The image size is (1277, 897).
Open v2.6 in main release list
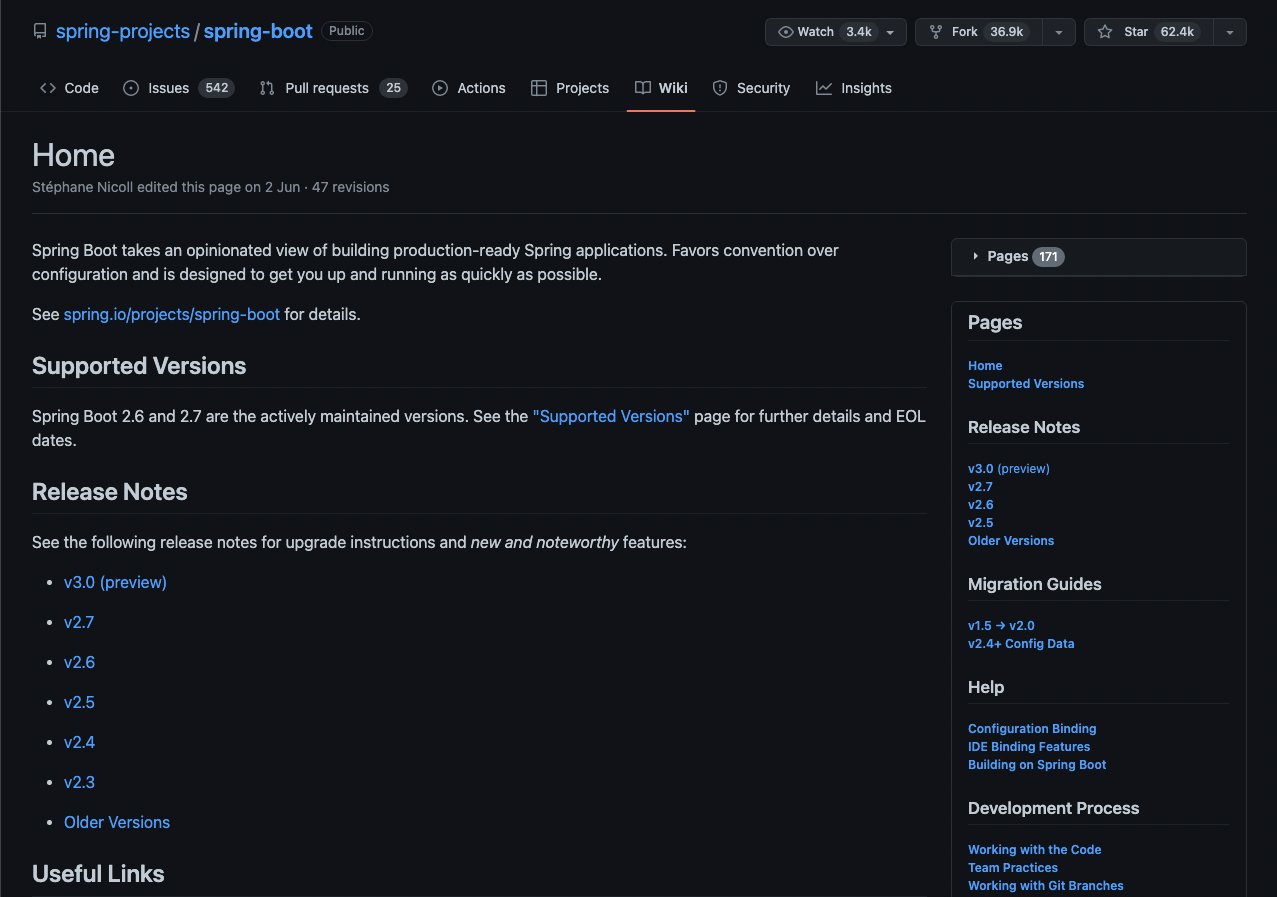point(79,662)
